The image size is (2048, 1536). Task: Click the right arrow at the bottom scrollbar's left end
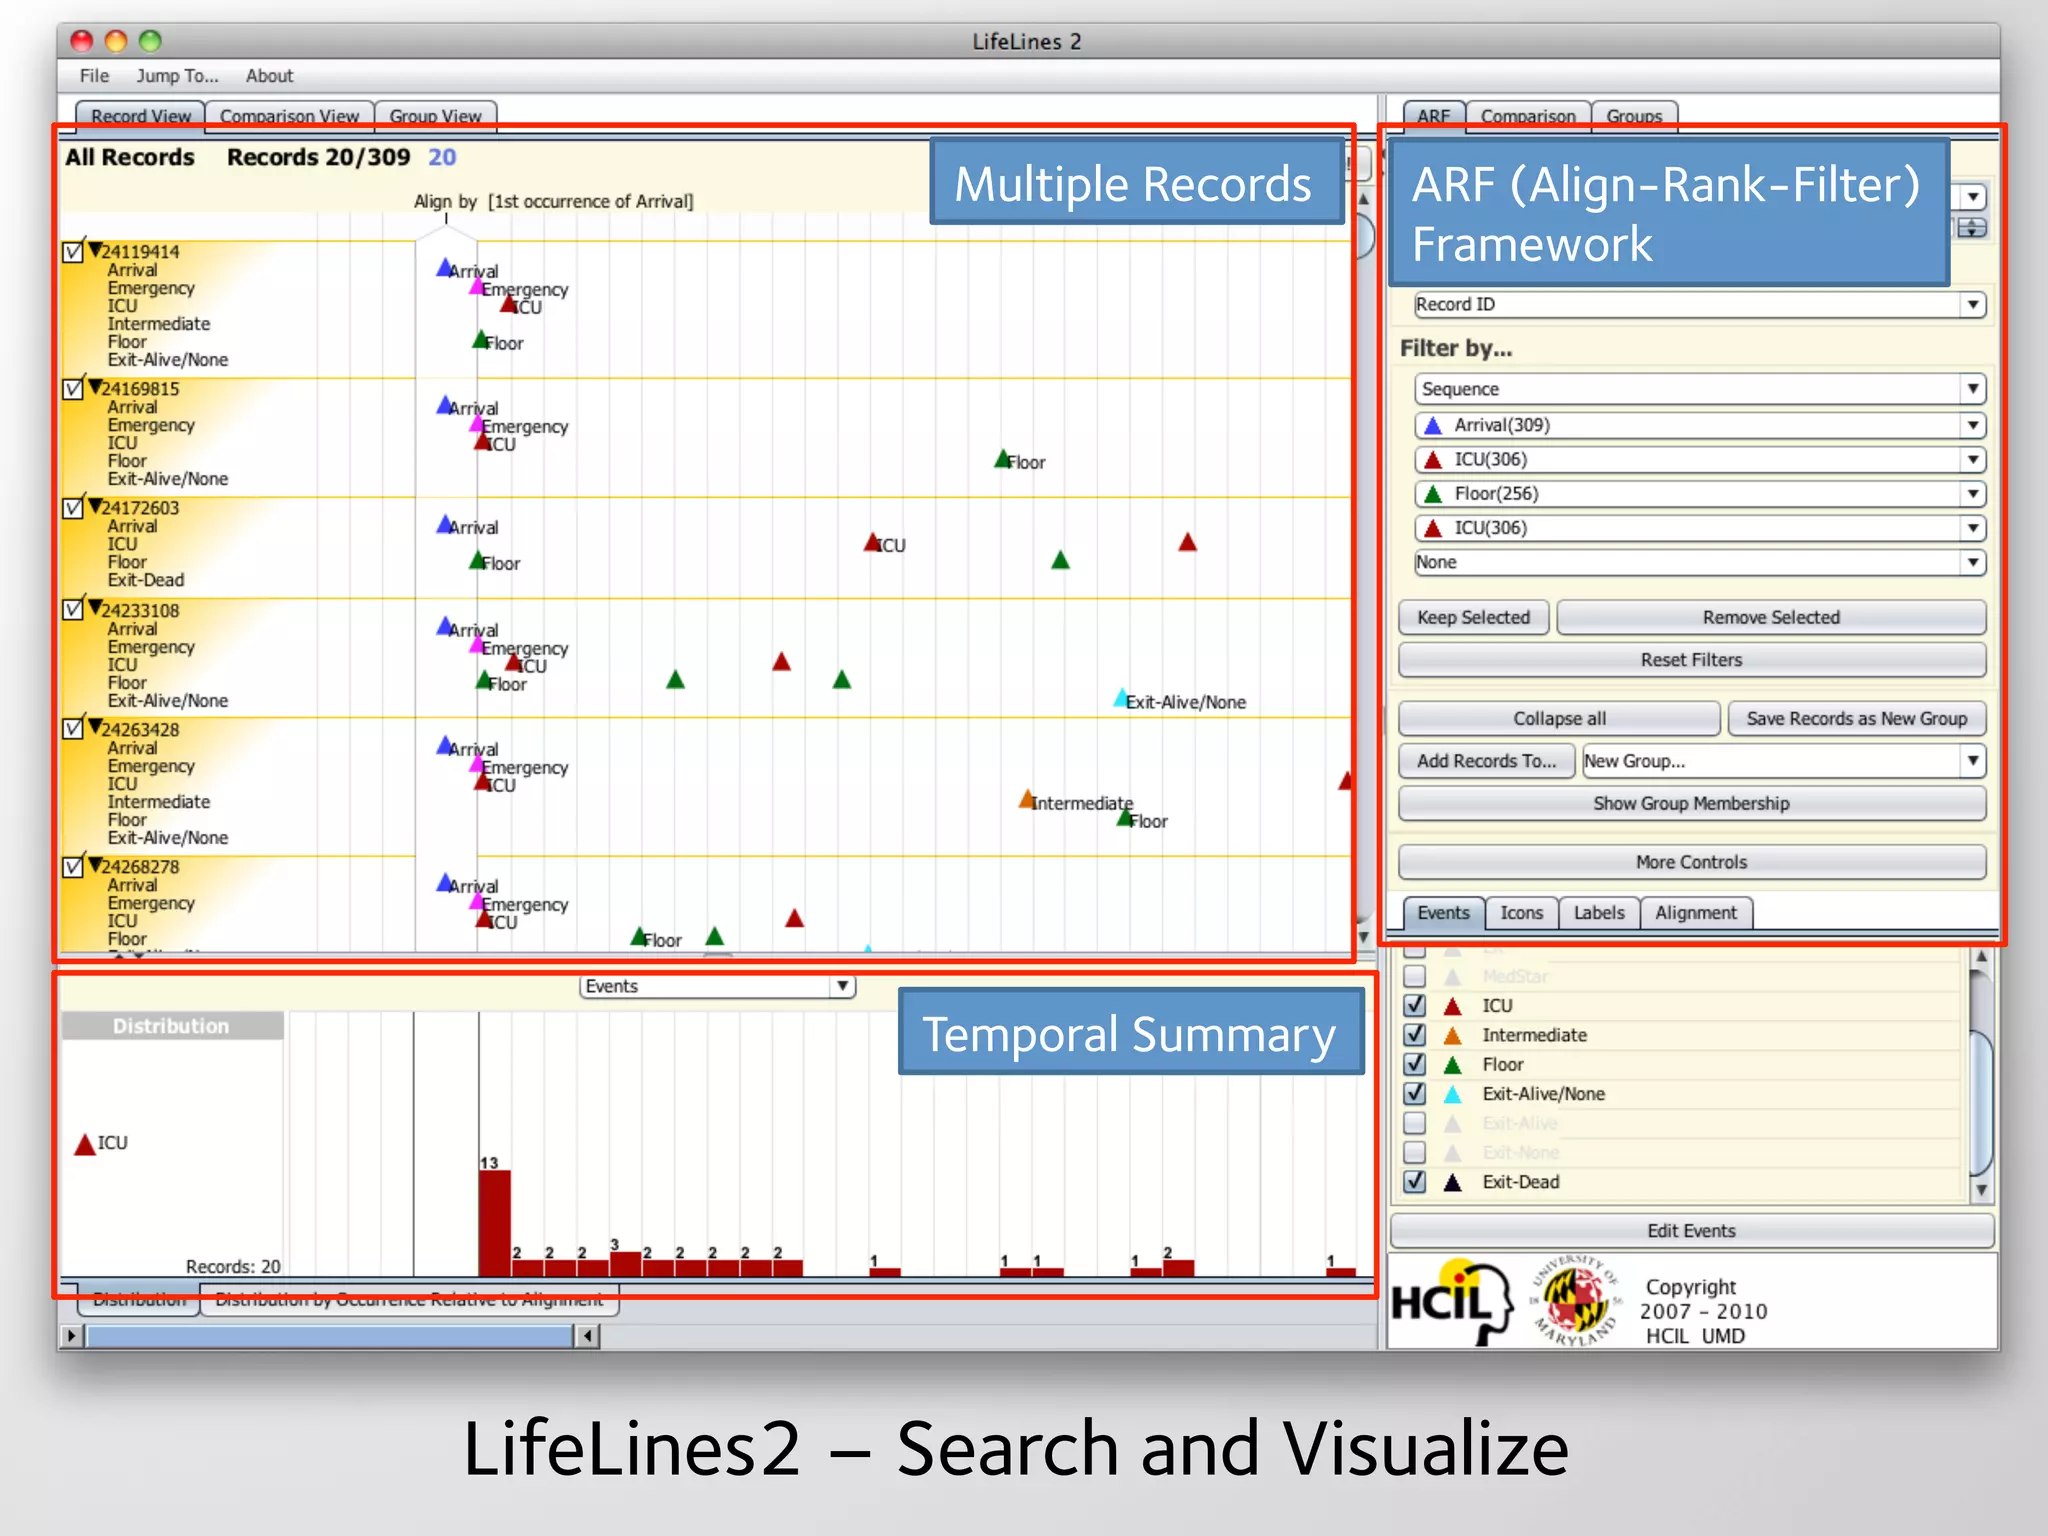click(71, 1335)
